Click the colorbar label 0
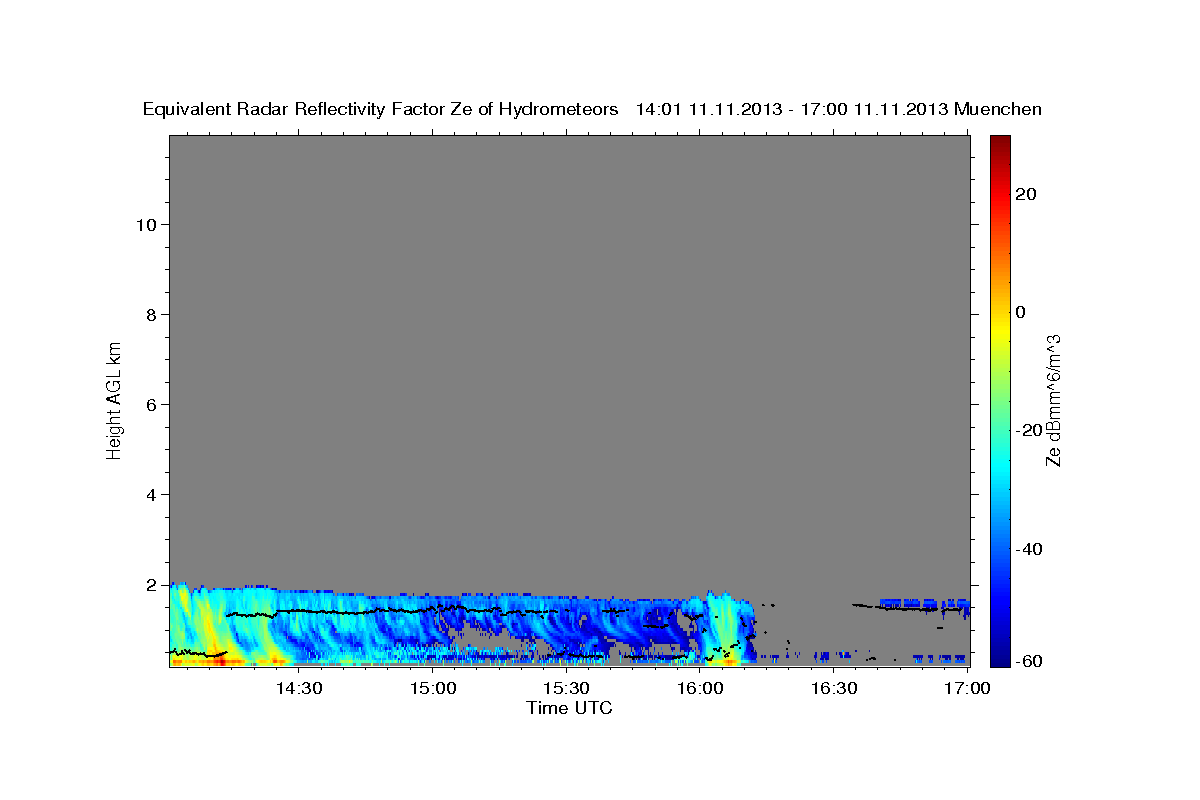1200x800 pixels. [1021, 312]
